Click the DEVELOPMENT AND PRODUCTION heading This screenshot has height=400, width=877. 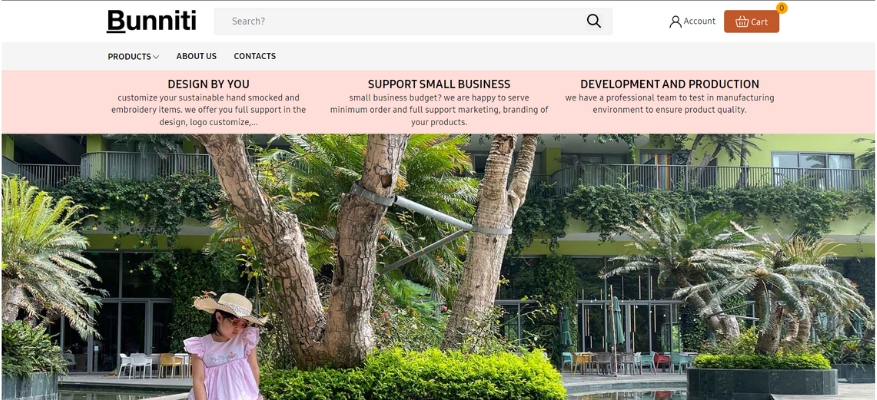pos(669,84)
